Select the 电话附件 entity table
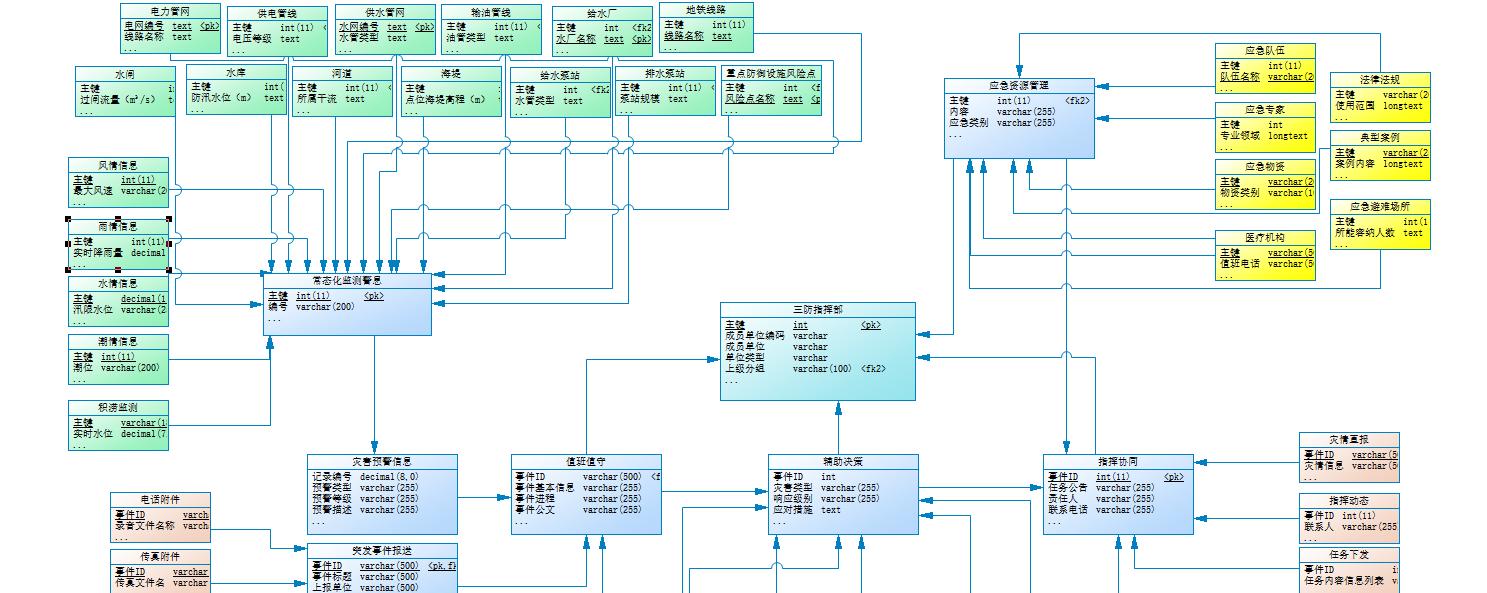 160,518
